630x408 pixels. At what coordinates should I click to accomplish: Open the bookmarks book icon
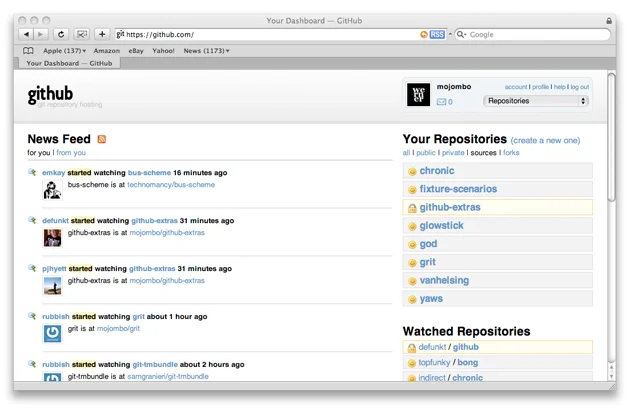point(28,51)
